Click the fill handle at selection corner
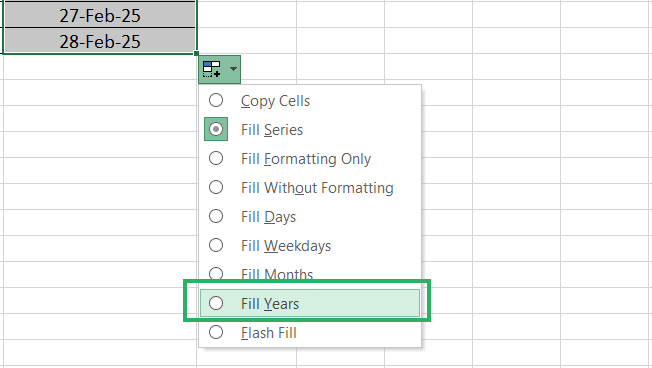Viewport: 652px width, 368px height. [196, 53]
